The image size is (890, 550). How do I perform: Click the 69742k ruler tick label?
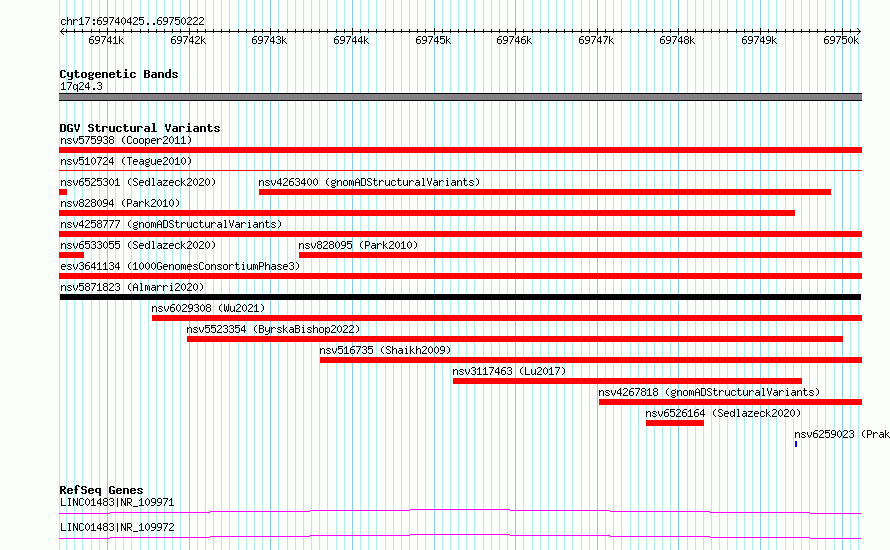tap(188, 40)
